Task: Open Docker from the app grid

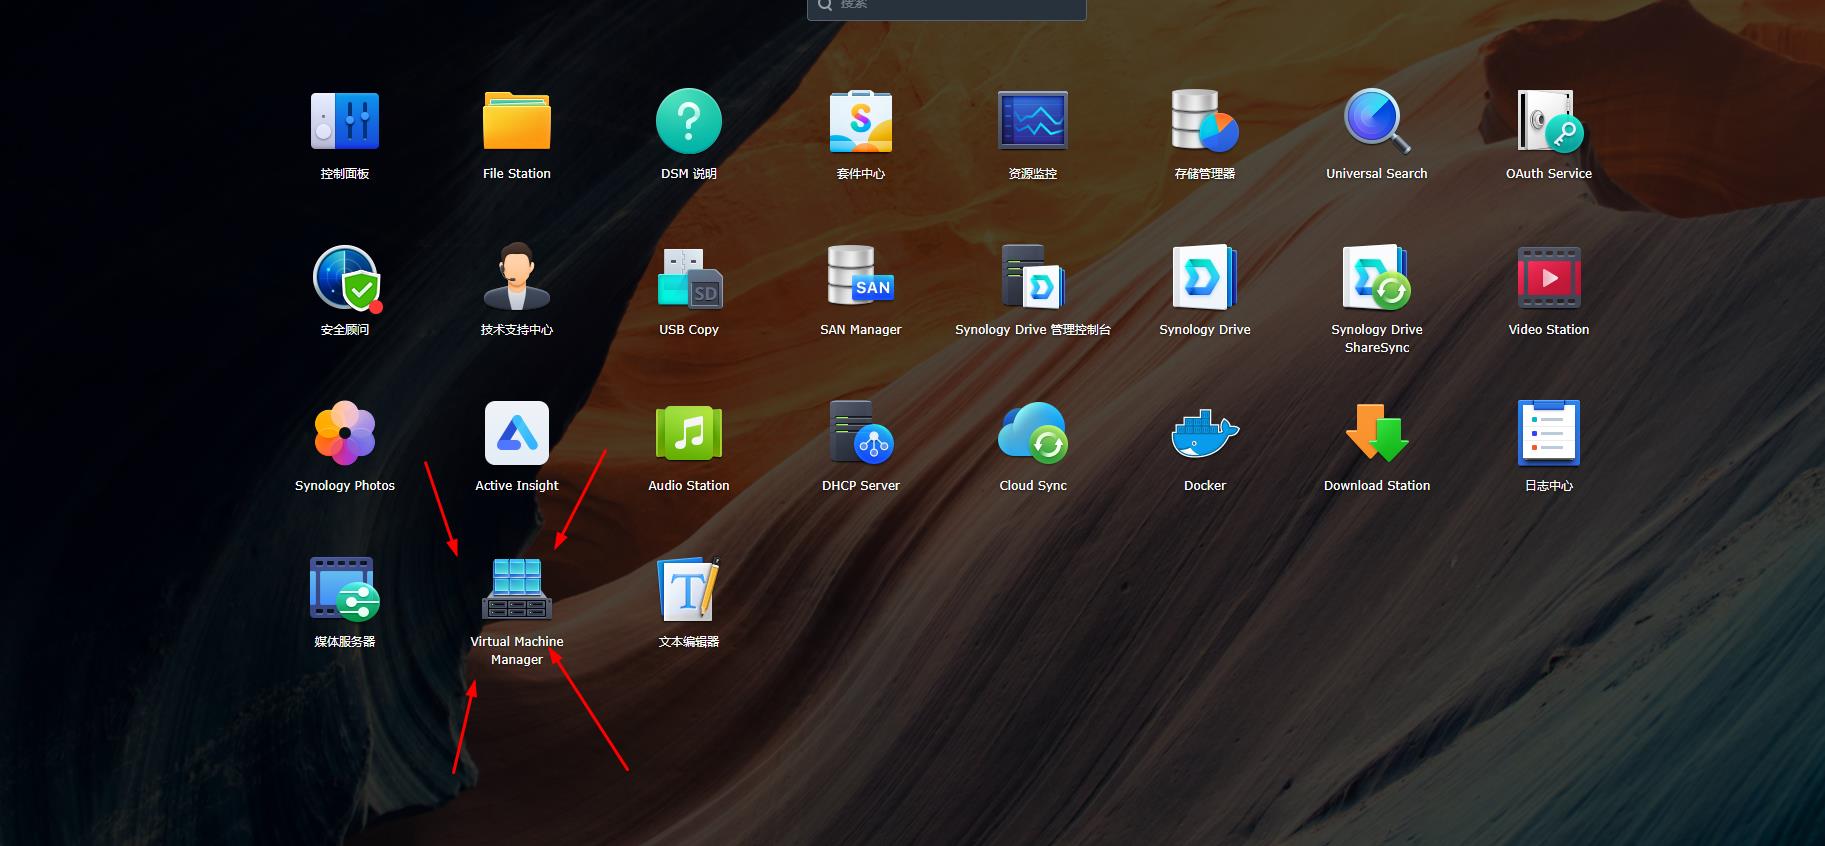Action: pos(1204,434)
